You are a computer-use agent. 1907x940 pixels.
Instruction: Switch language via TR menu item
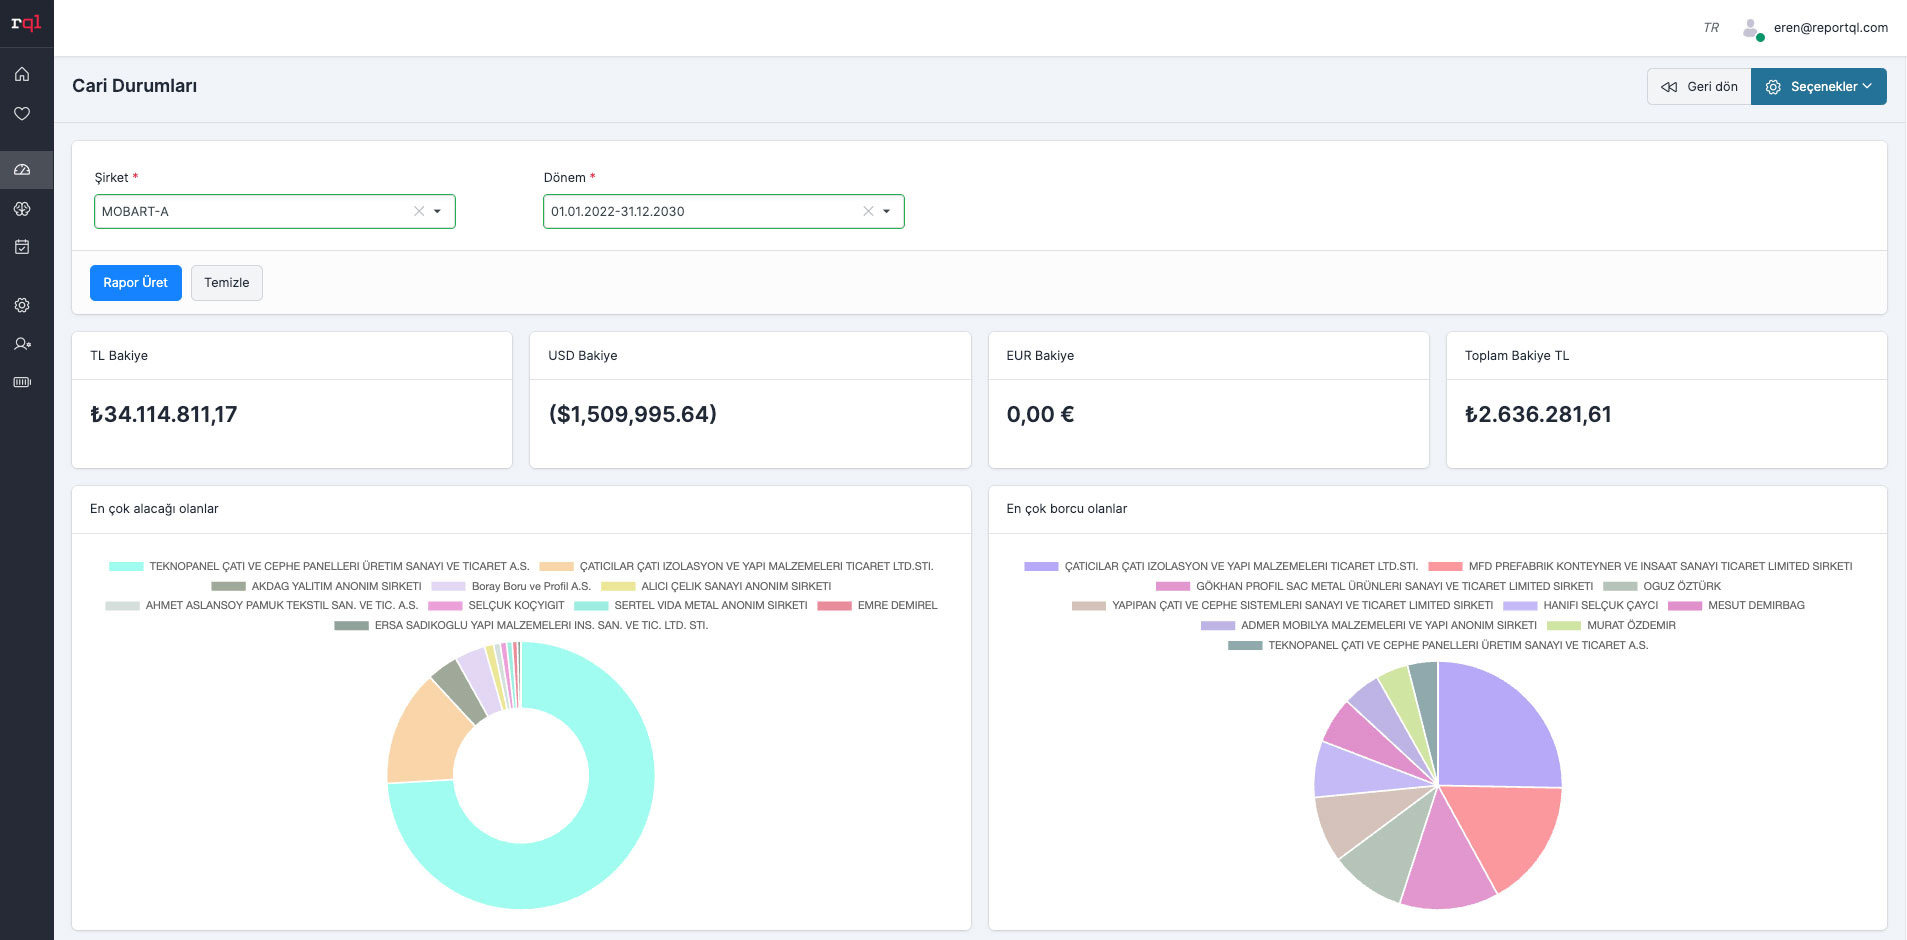[x=1711, y=28]
